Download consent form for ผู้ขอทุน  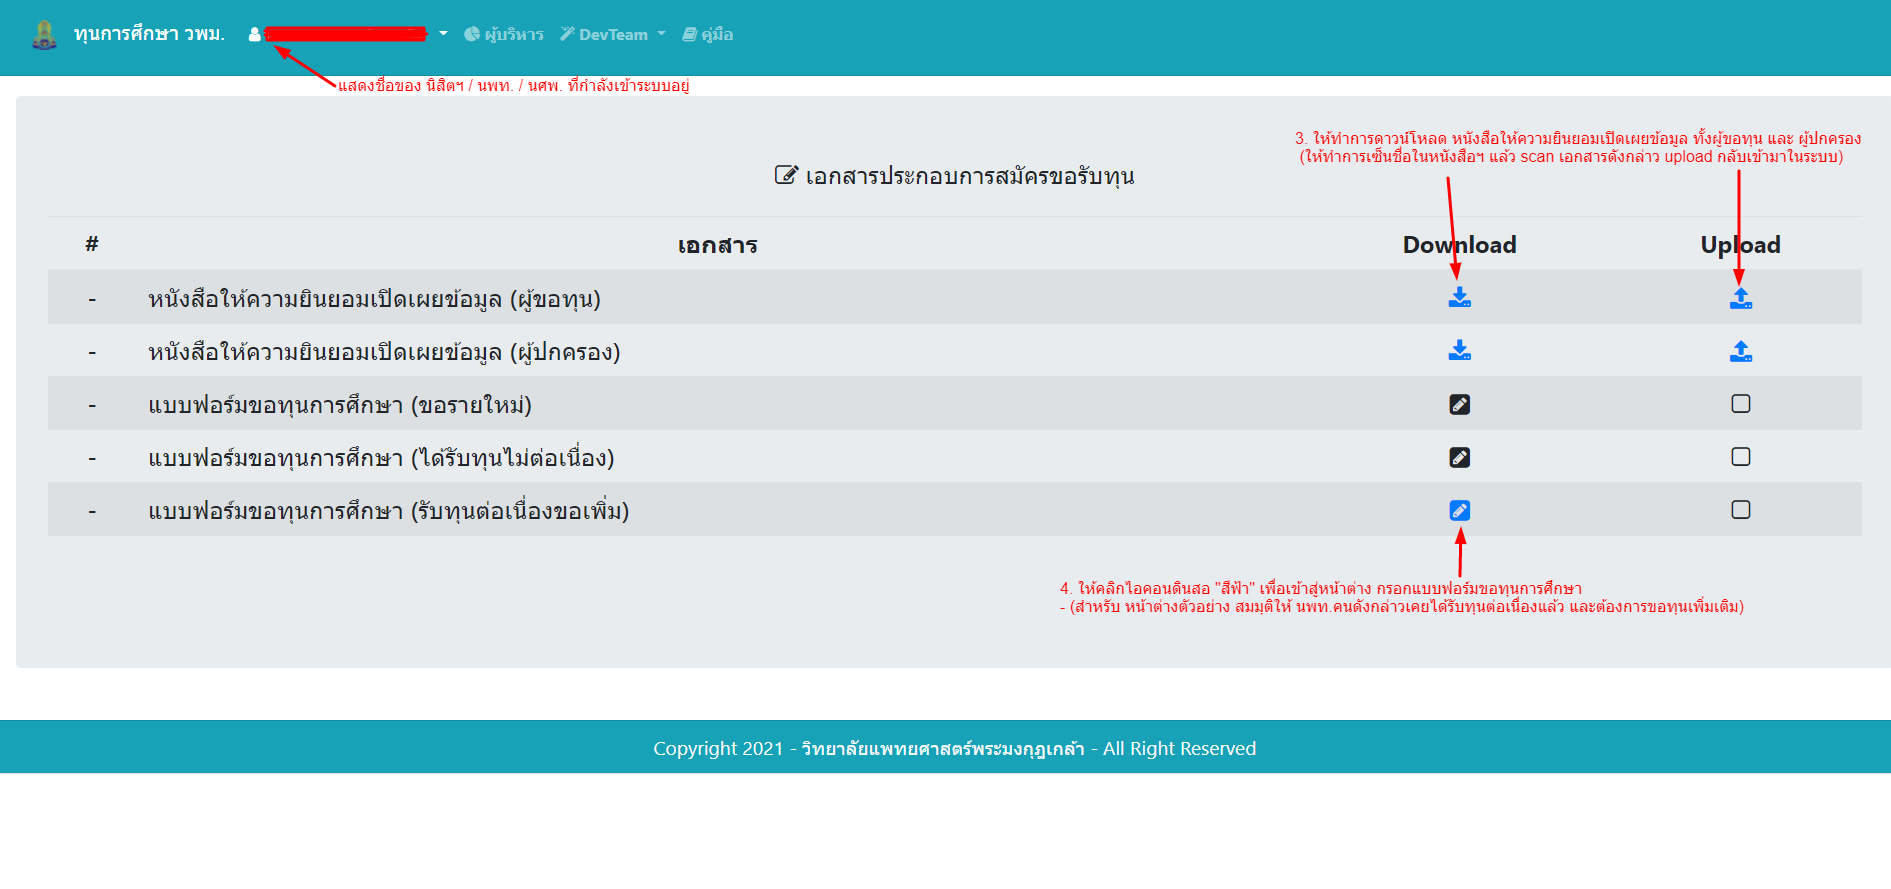(1460, 297)
